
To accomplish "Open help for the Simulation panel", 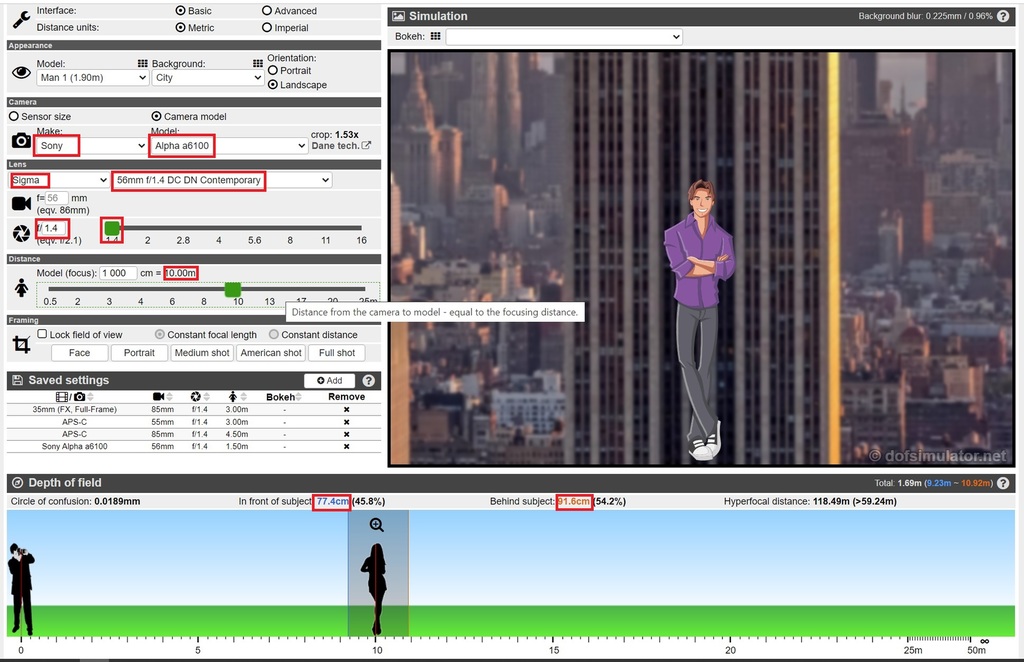I will pyautogui.click(x=1003, y=16).
